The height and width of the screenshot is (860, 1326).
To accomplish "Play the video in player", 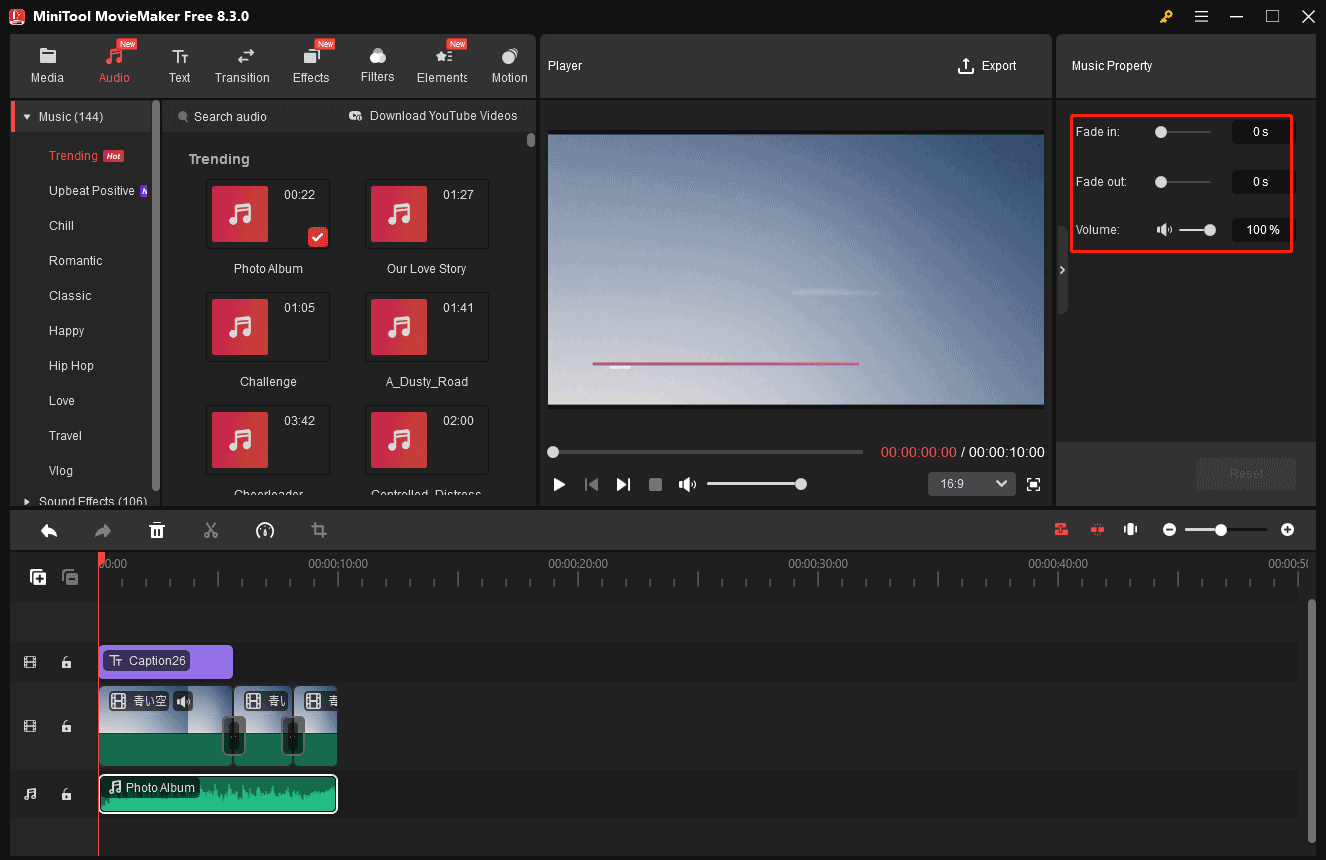I will click(559, 484).
